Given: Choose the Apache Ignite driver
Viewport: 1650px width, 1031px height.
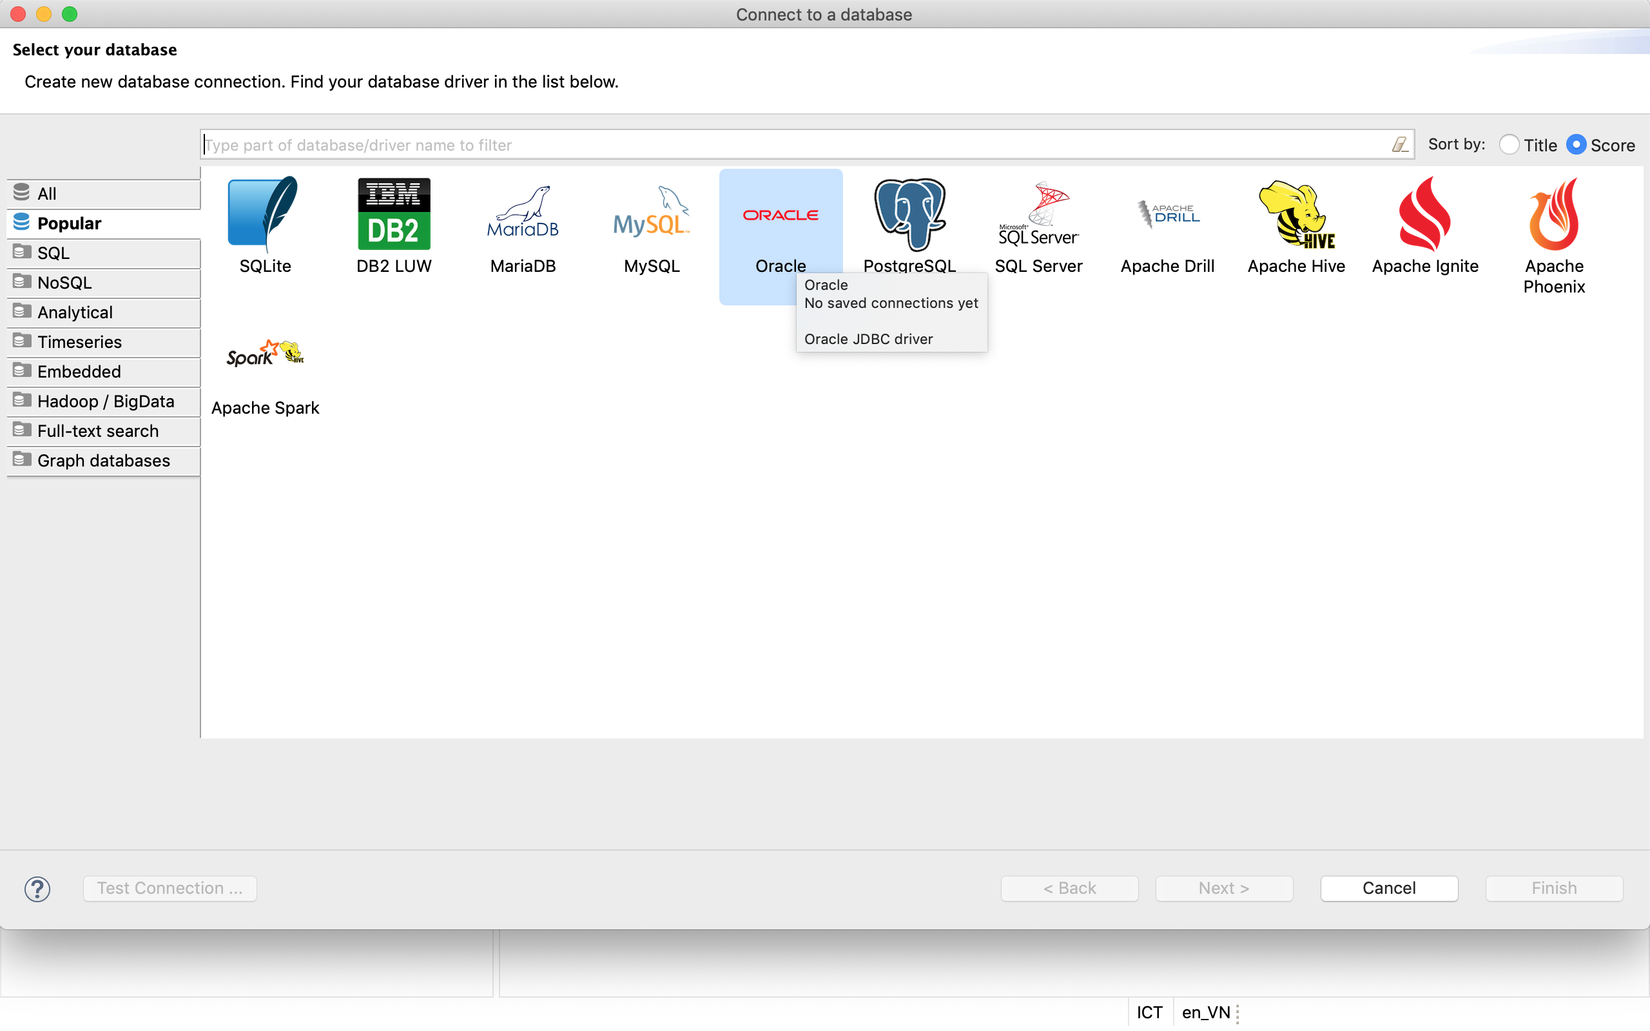Looking at the screenshot, I should (x=1425, y=225).
